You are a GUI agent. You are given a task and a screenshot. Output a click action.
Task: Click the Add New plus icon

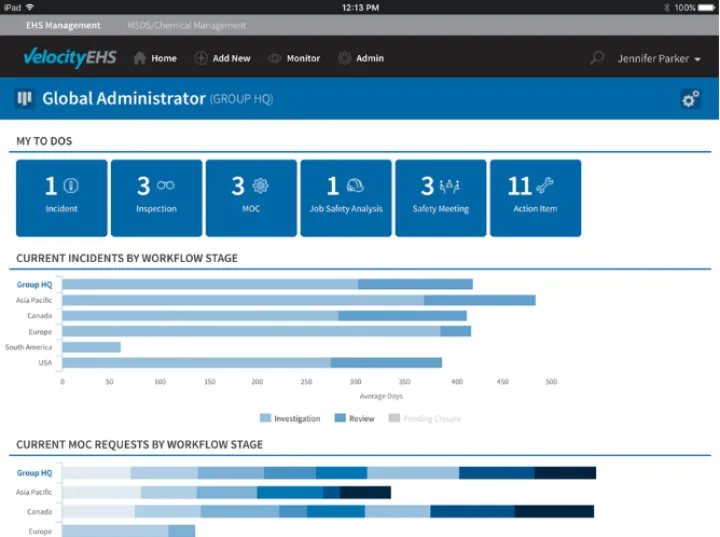pyautogui.click(x=201, y=58)
